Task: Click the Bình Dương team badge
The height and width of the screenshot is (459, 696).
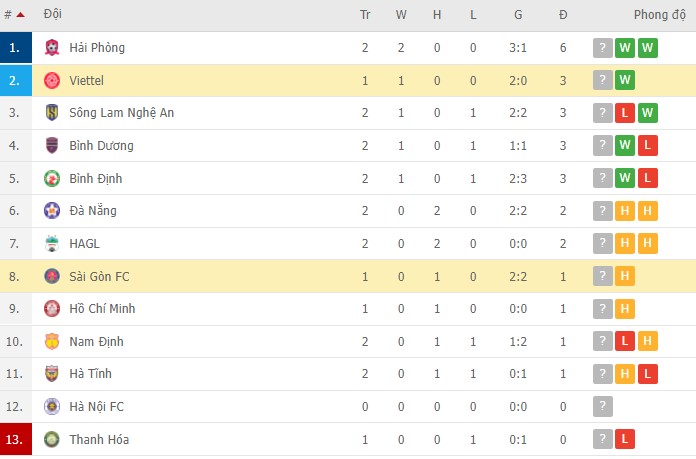Action: tap(52, 146)
